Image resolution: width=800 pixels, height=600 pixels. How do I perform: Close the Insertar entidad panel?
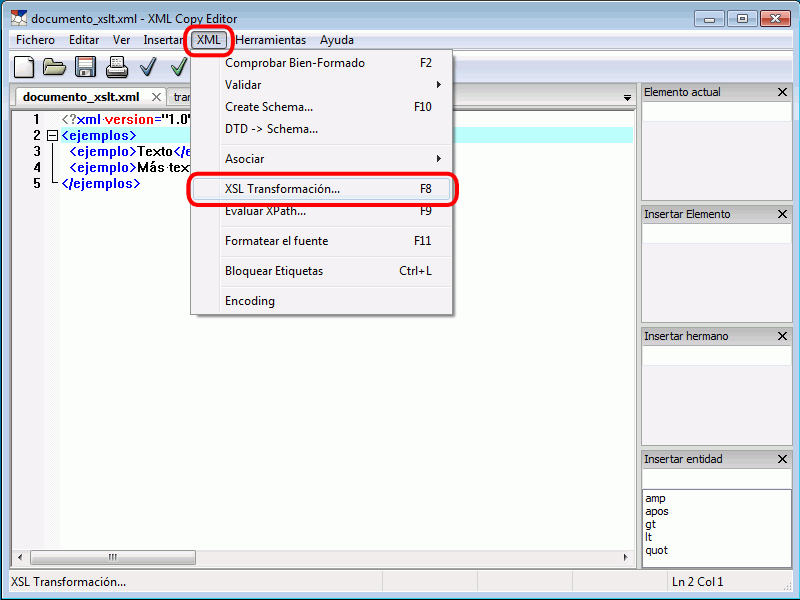[782, 459]
